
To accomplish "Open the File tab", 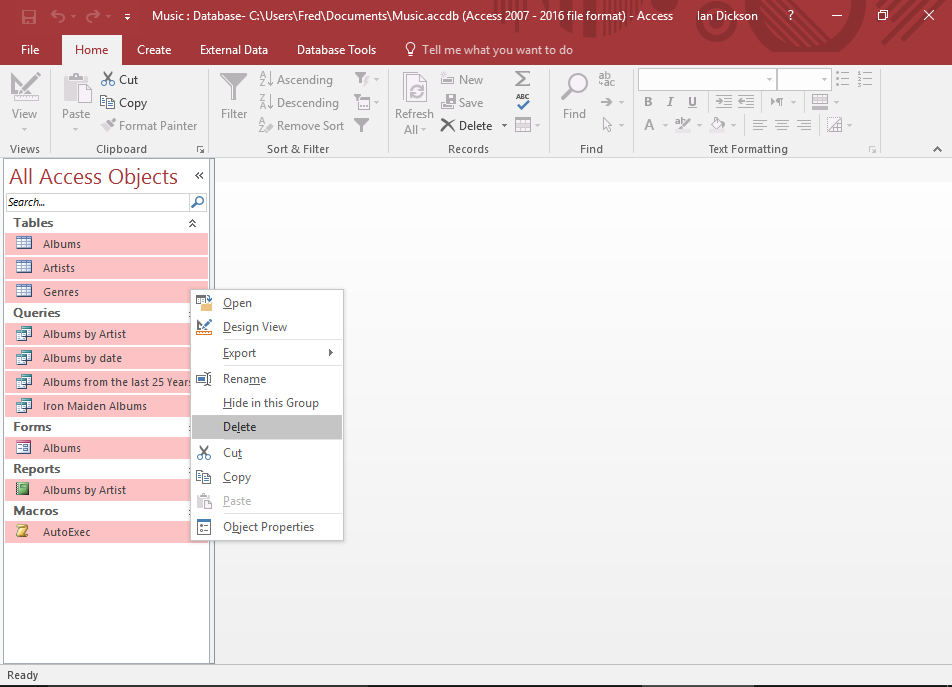I will (x=30, y=50).
